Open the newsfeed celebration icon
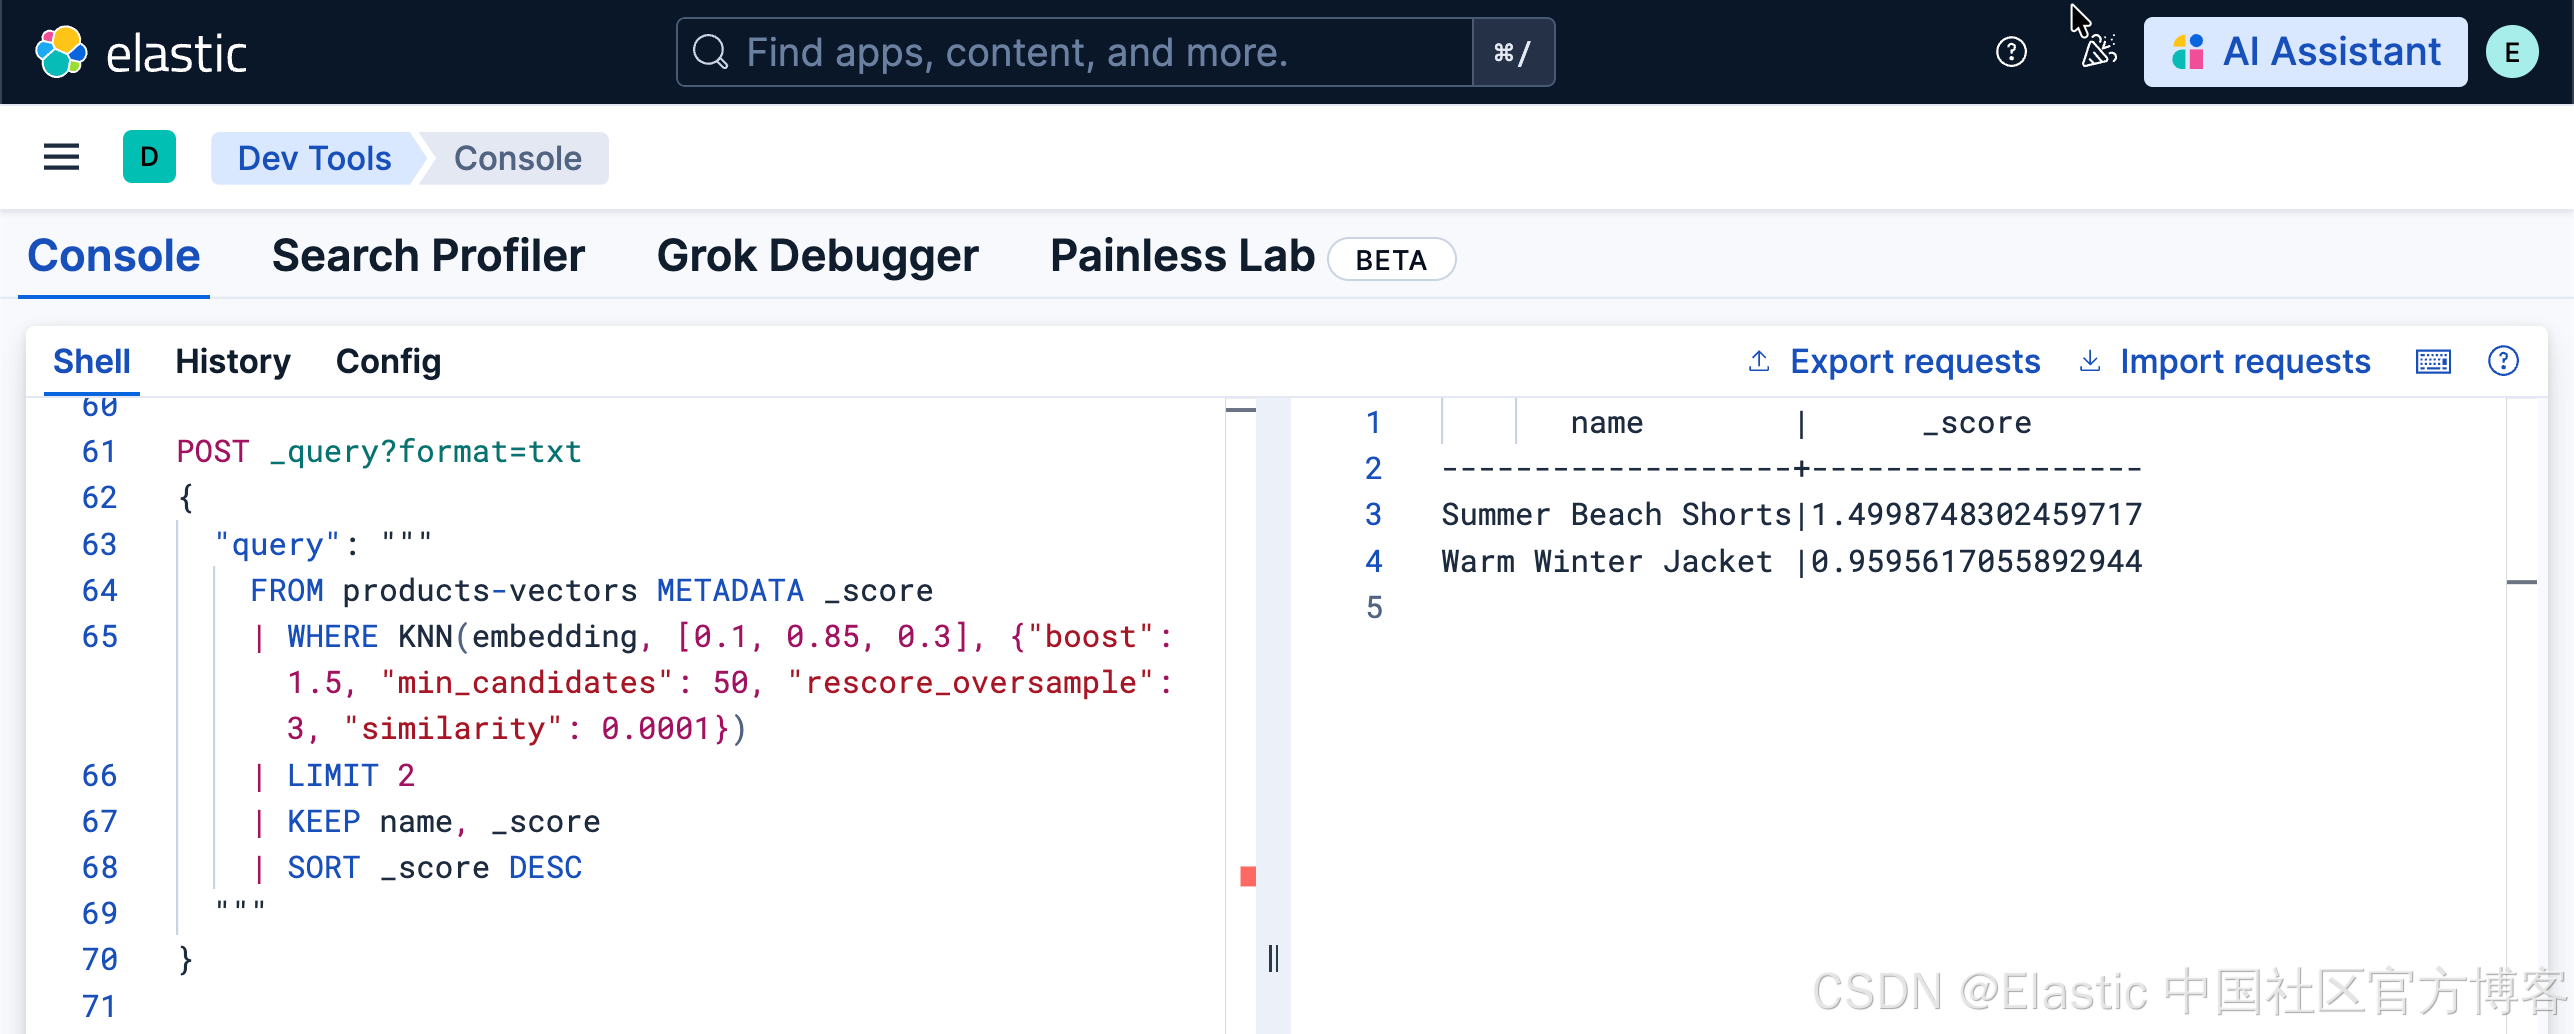Screen dimensions: 2574x1034 click(x=2098, y=52)
